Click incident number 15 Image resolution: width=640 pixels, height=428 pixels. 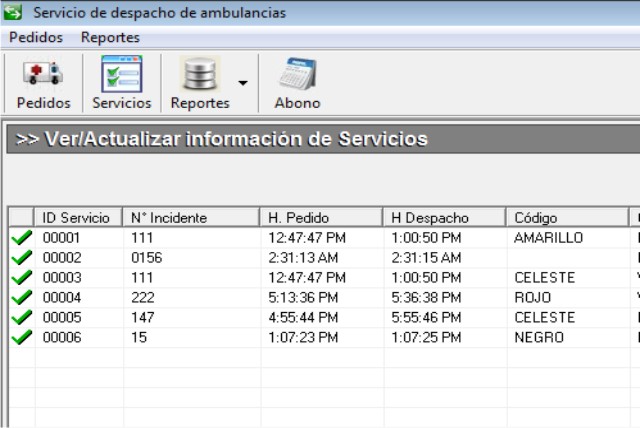[139, 337]
